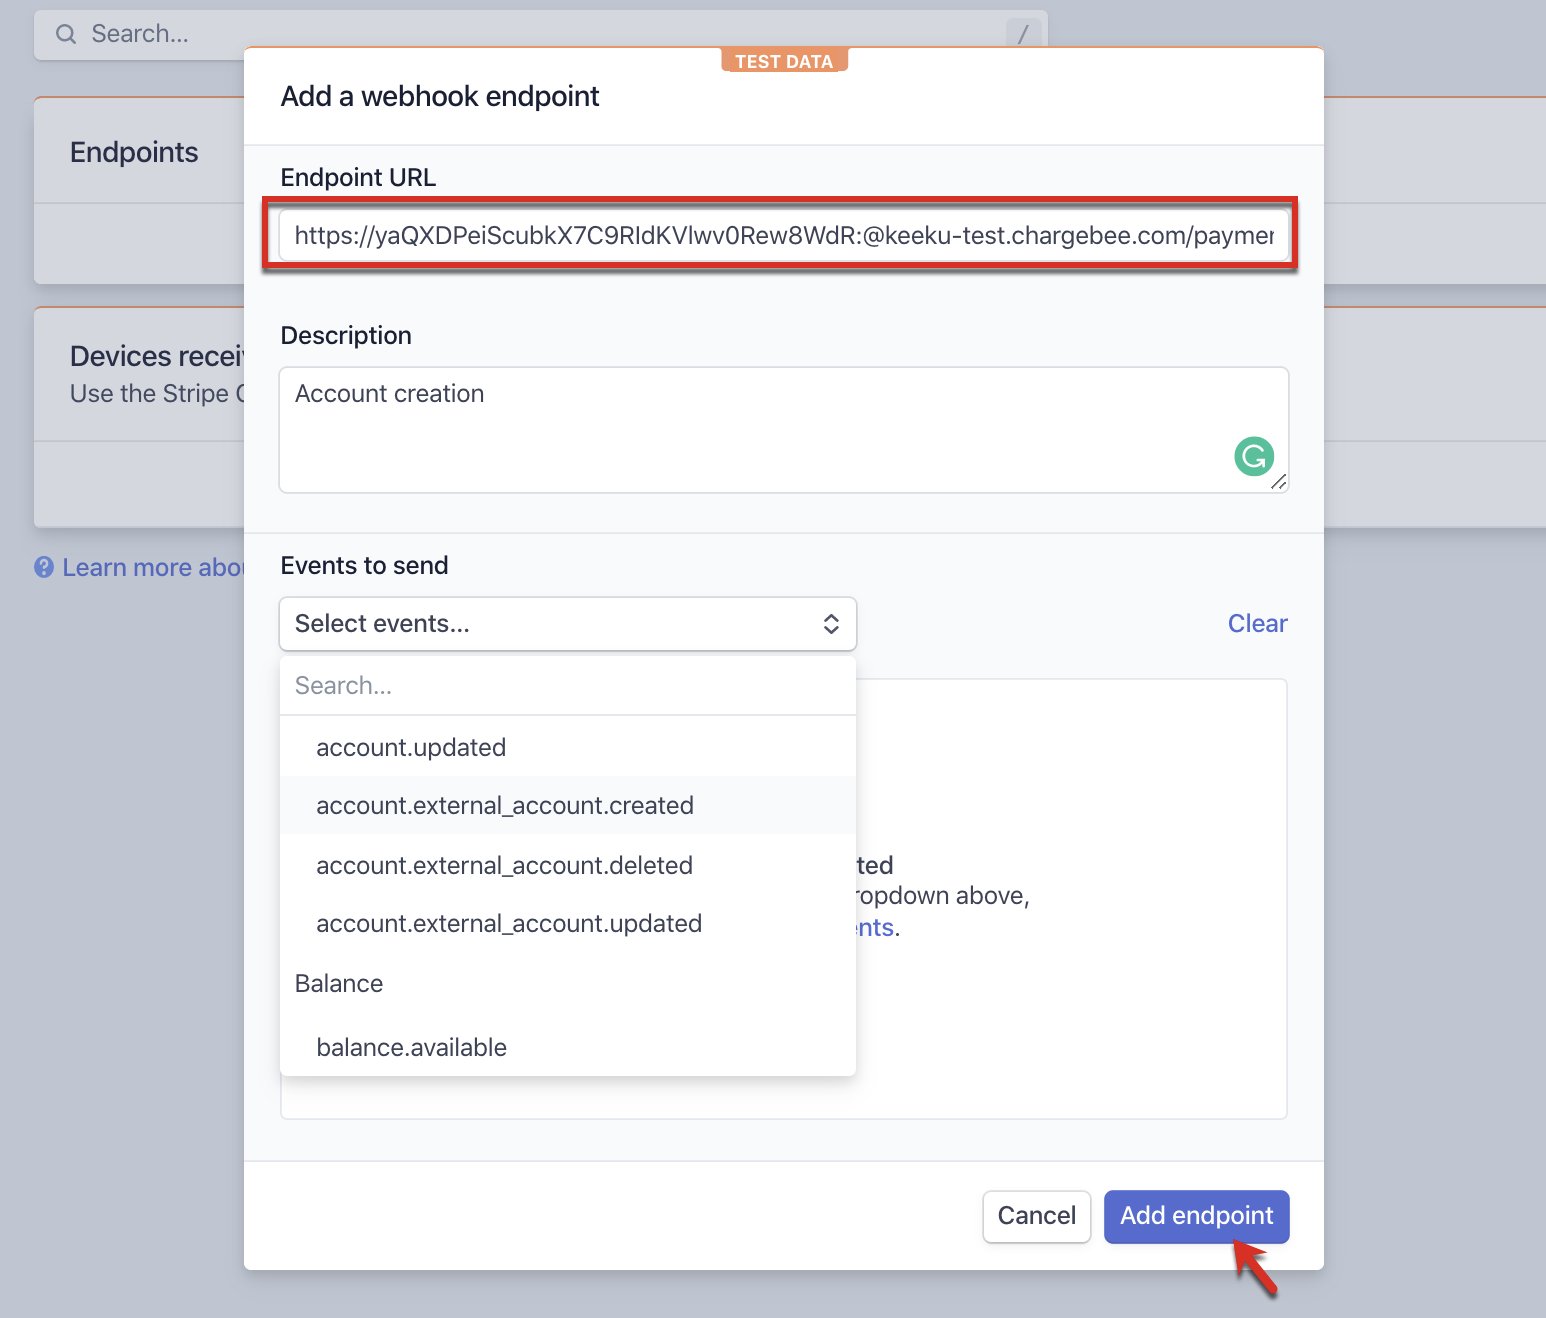Click the help question mark icon
1546x1318 pixels.
[x=44, y=567]
